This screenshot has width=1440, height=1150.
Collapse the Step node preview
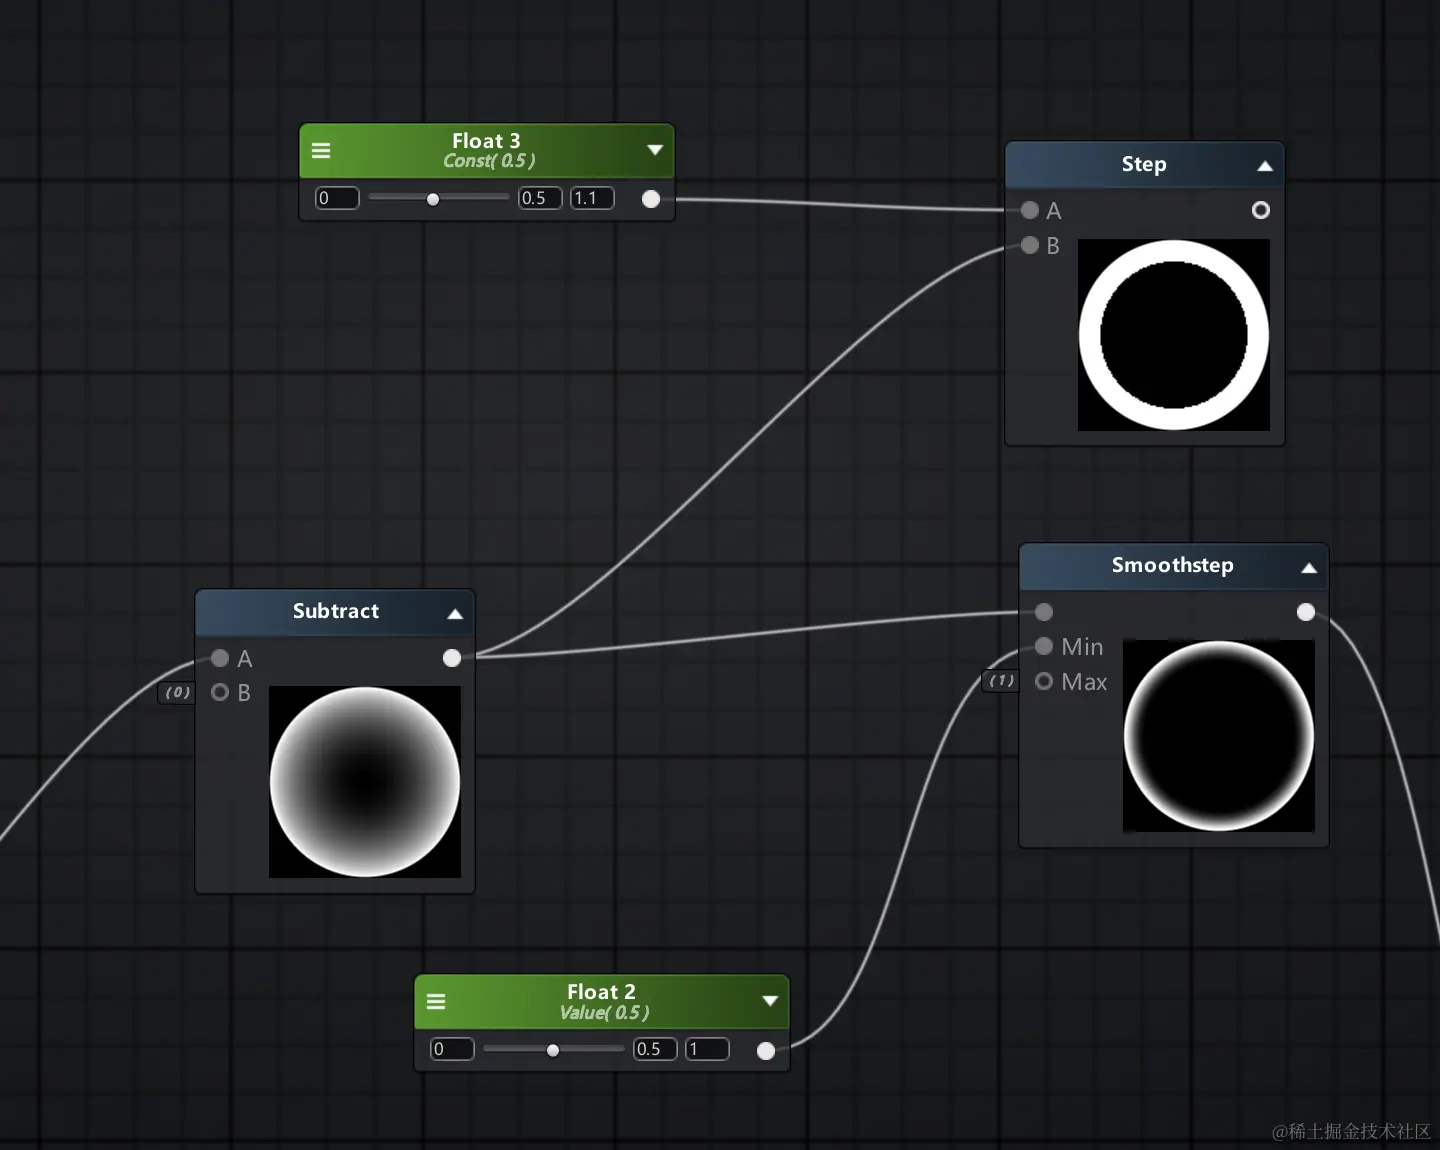(x=1265, y=166)
